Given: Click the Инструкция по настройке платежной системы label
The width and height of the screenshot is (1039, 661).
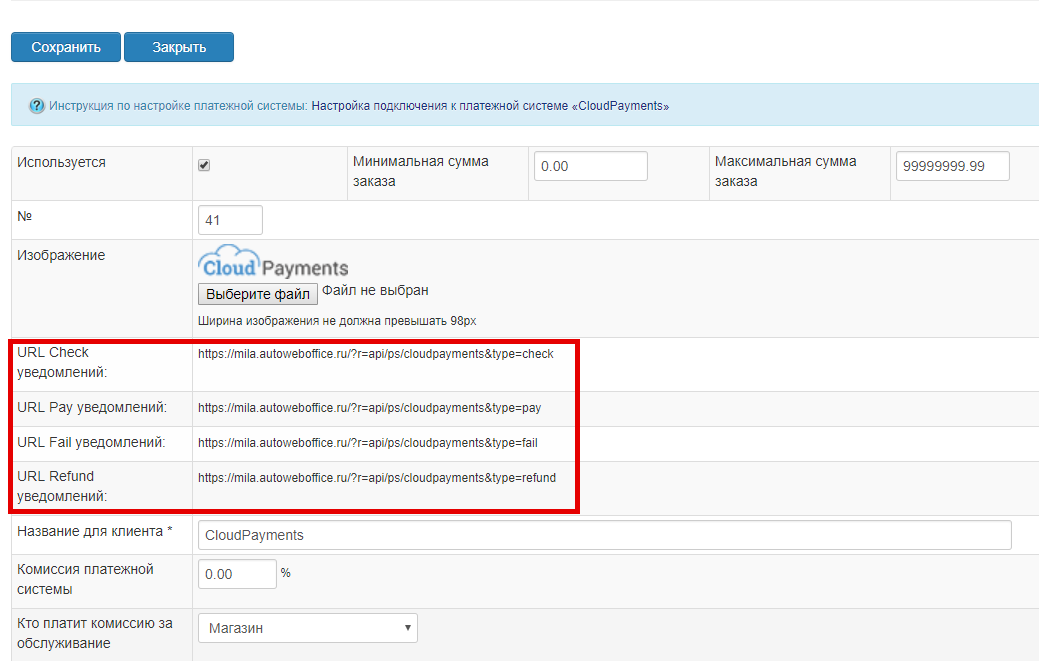Looking at the screenshot, I should pyautogui.click(x=178, y=105).
